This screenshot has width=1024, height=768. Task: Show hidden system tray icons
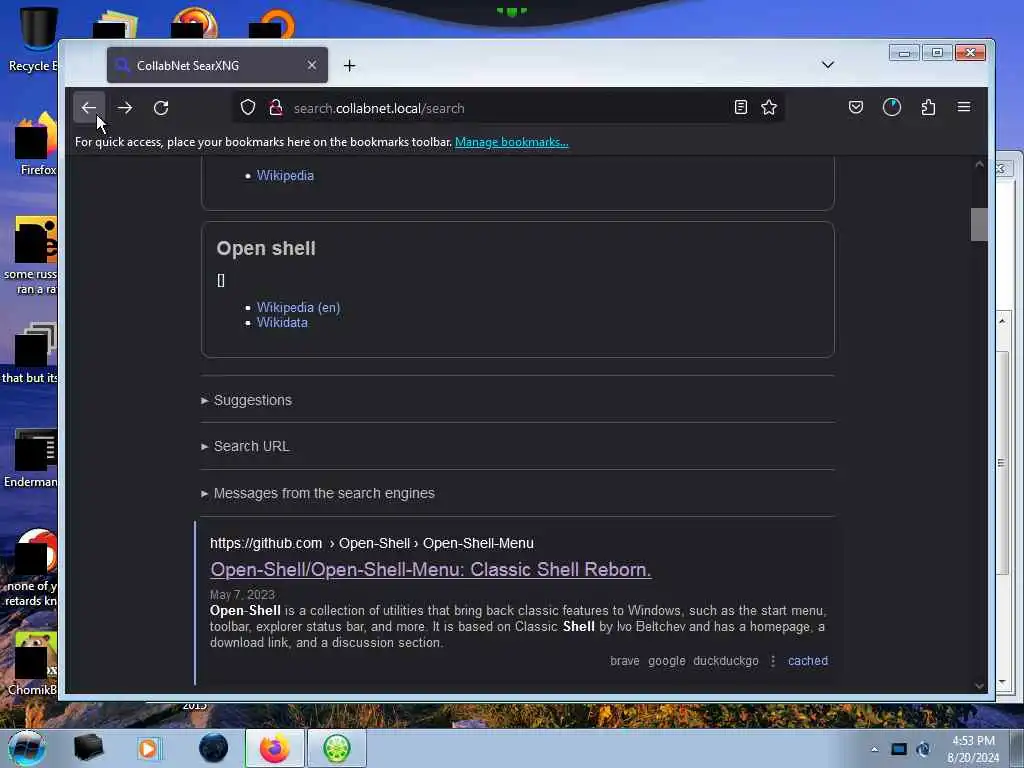(x=874, y=749)
